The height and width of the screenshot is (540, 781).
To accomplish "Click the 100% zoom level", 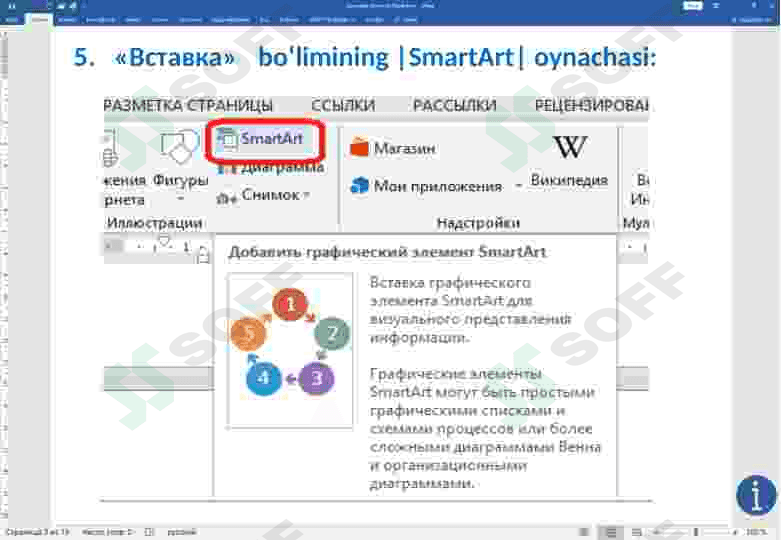I will (x=756, y=532).
